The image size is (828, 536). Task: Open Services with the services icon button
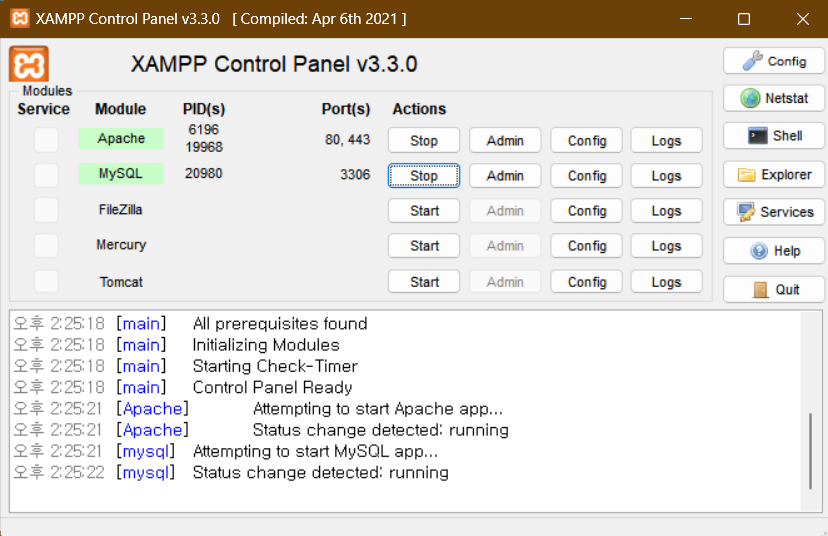[x=774, y=212]
